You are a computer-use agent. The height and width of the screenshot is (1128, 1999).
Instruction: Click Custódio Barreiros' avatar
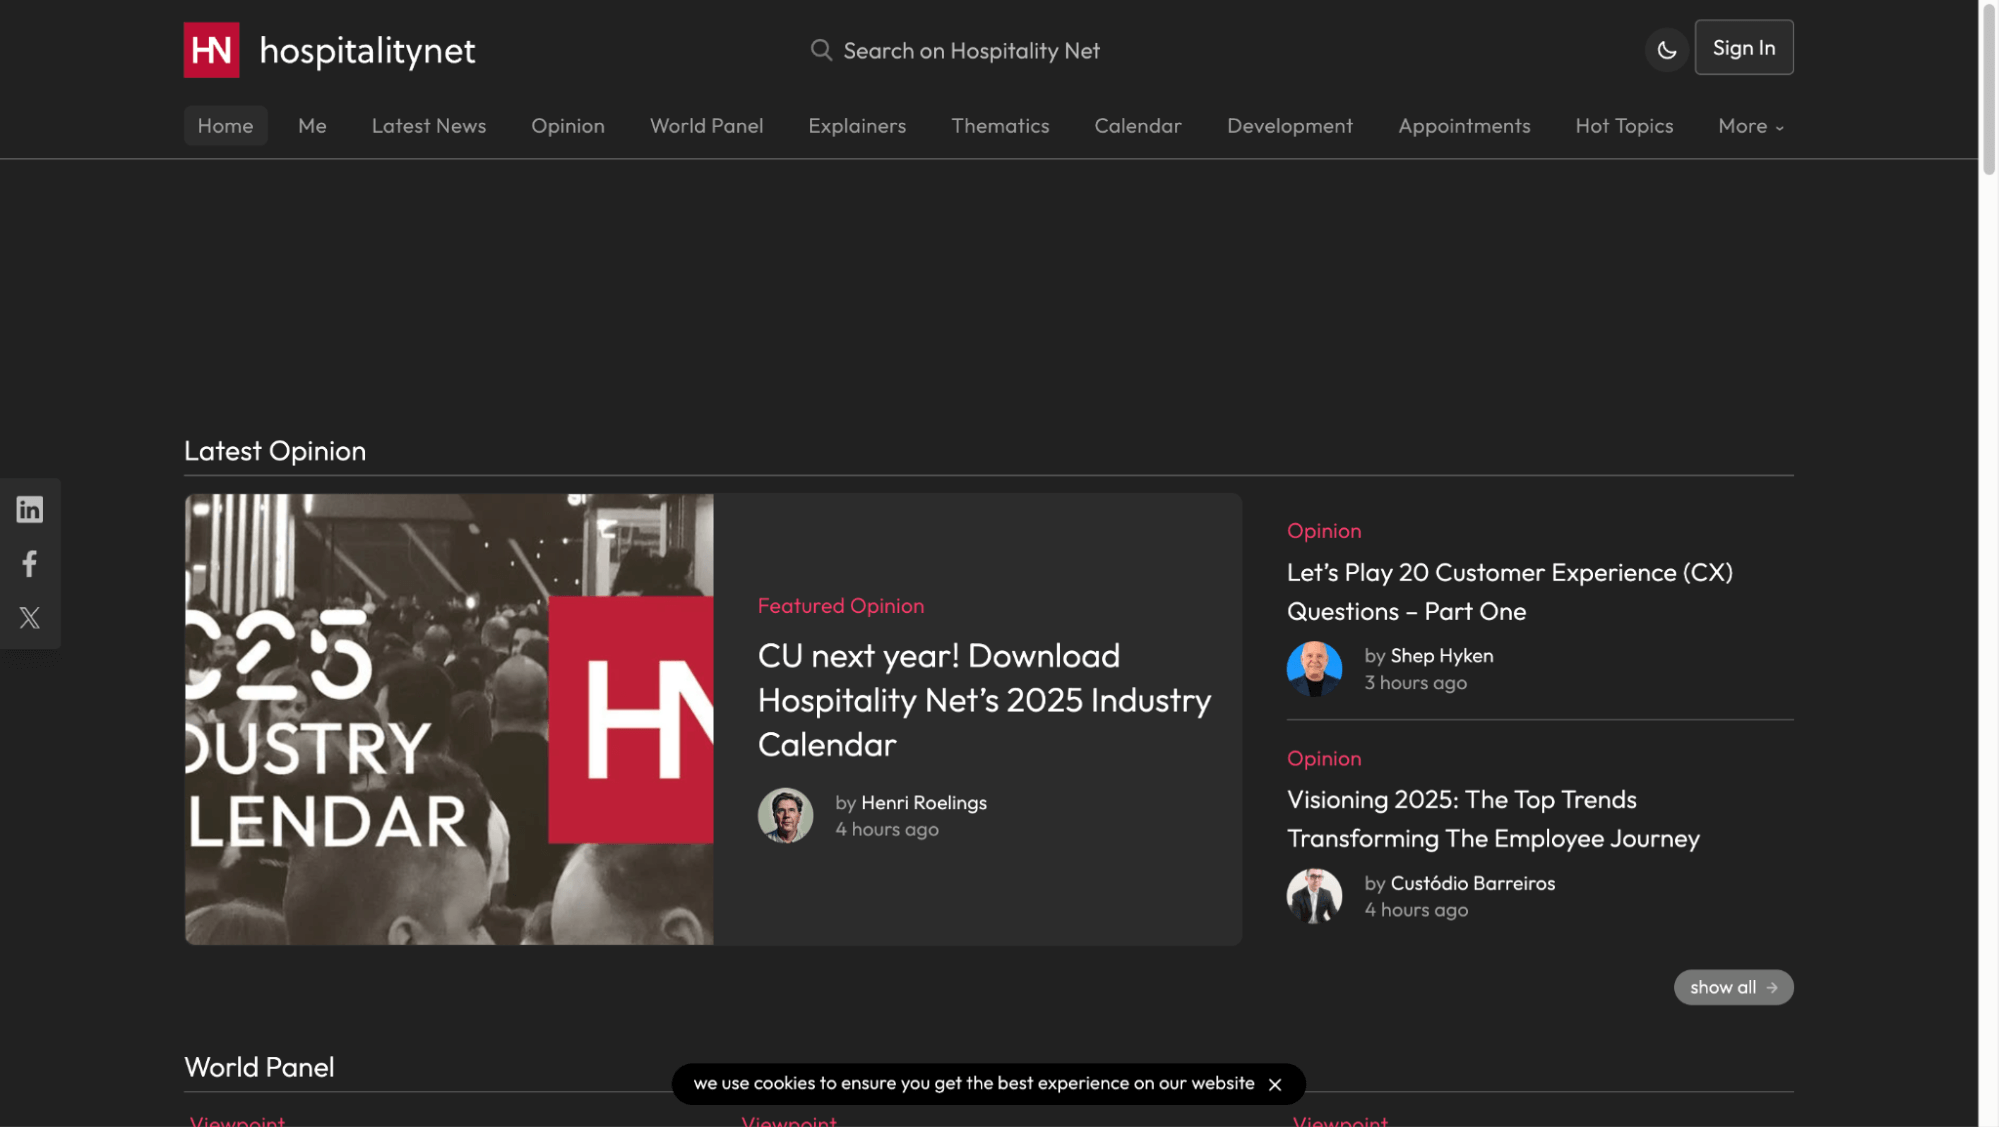1314,896
